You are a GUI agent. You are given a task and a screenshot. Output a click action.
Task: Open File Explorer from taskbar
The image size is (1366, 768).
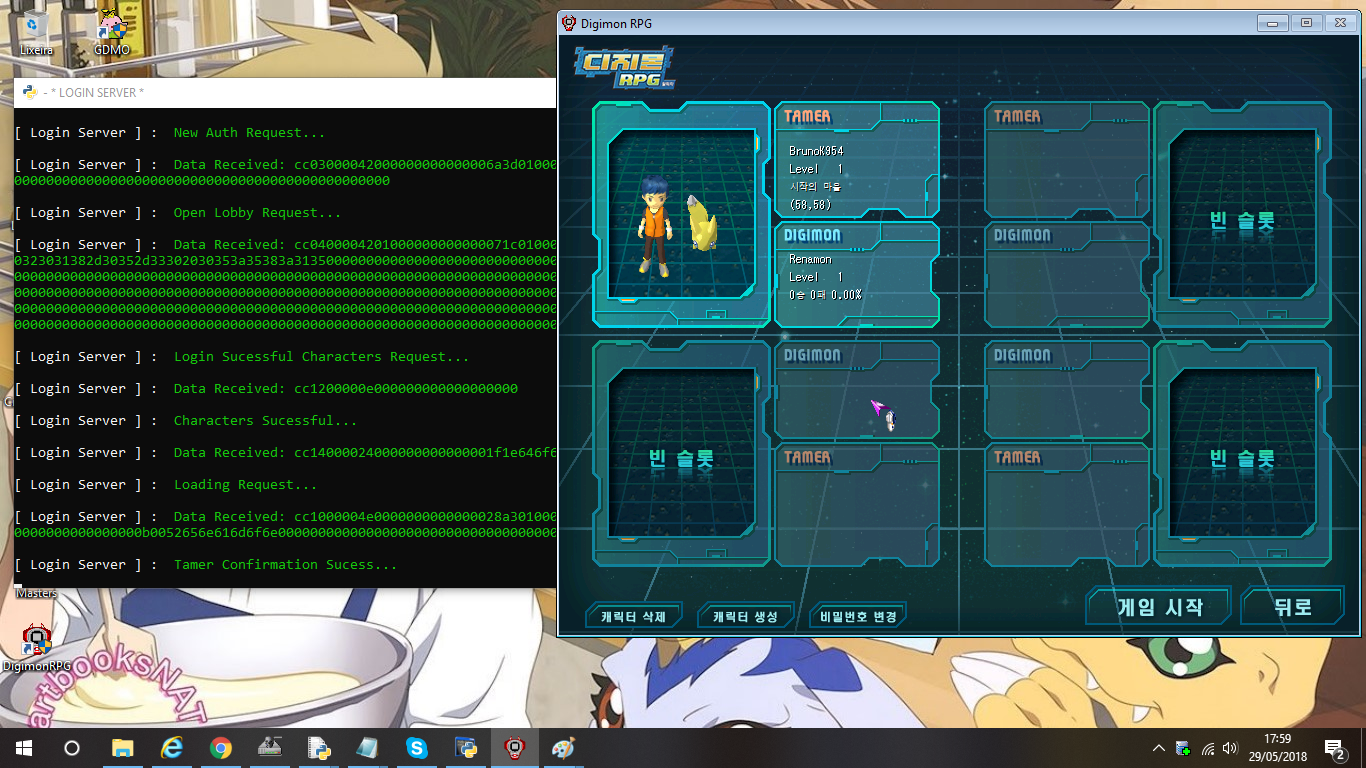[122, 748]
